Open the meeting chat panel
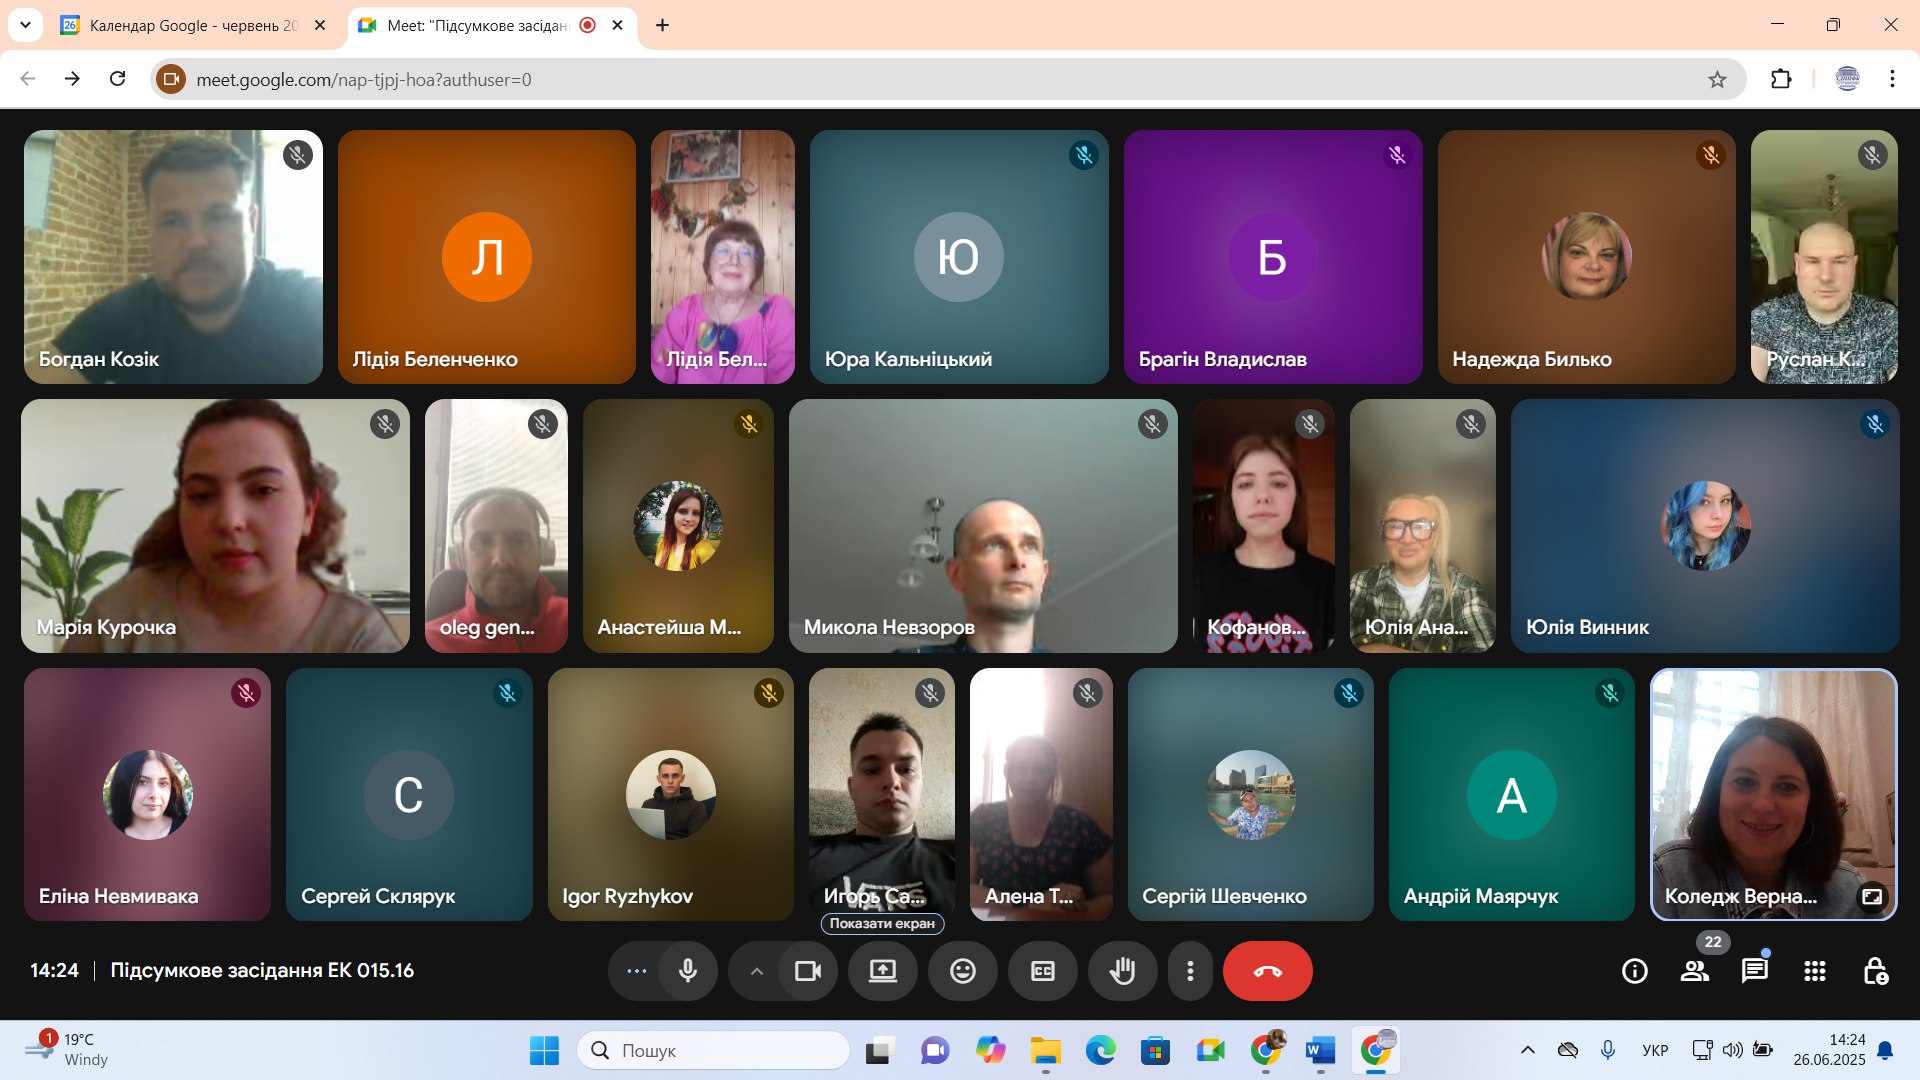 tap(1754, 971)
